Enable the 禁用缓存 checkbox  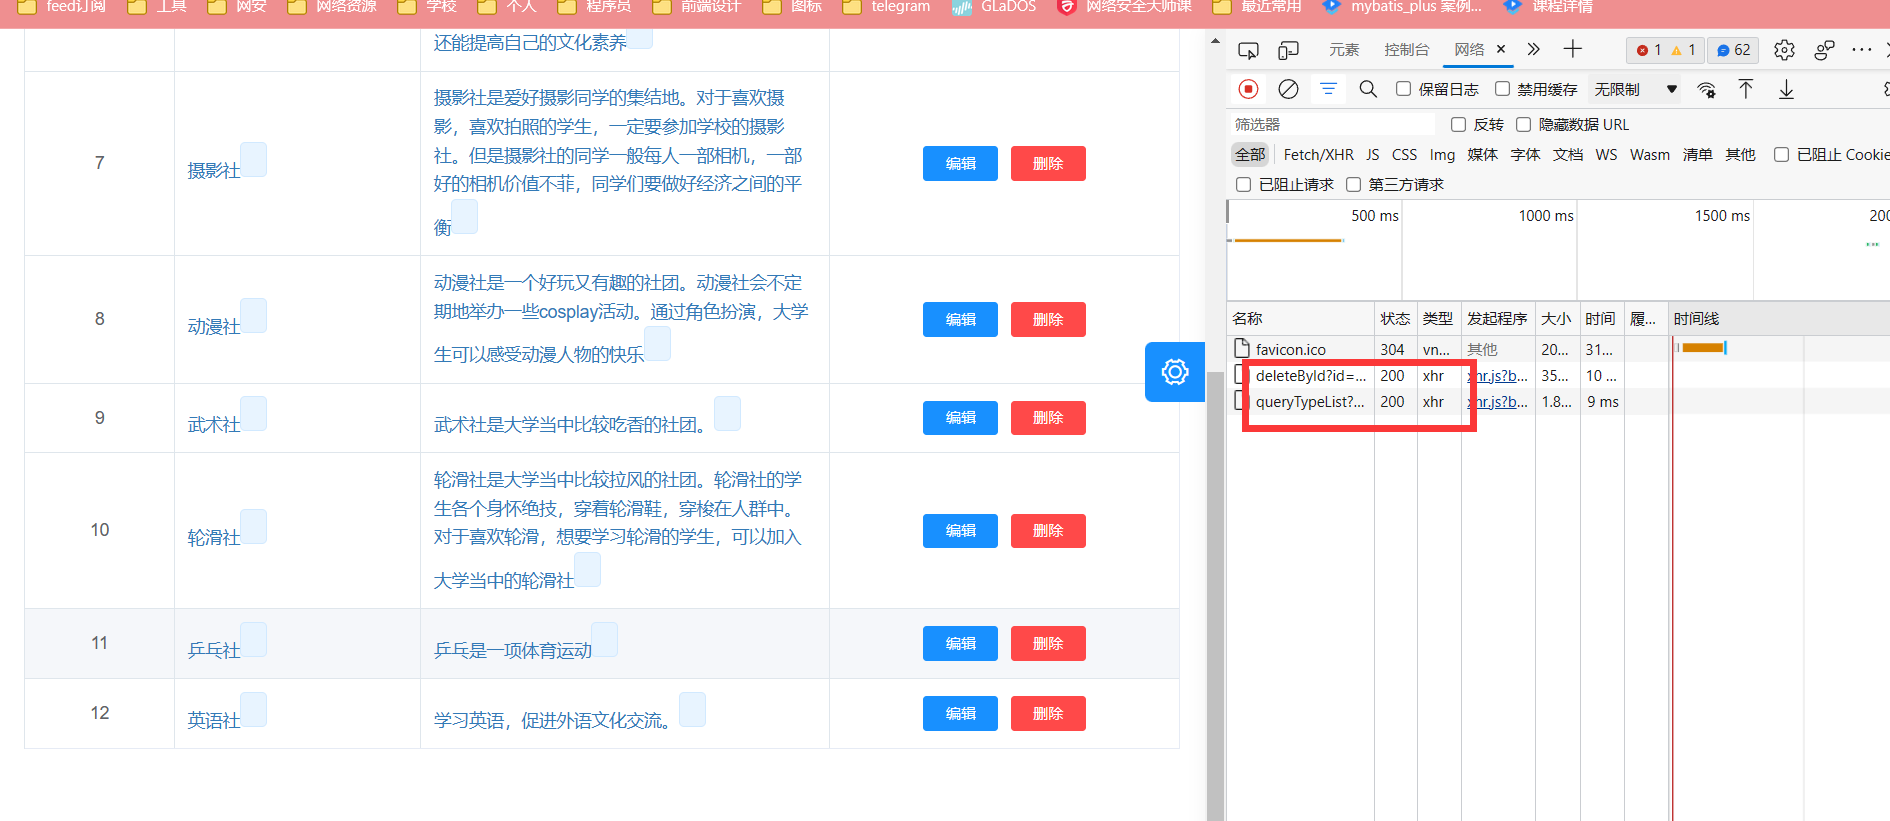pyautogui.click(x=1502, y=89)
